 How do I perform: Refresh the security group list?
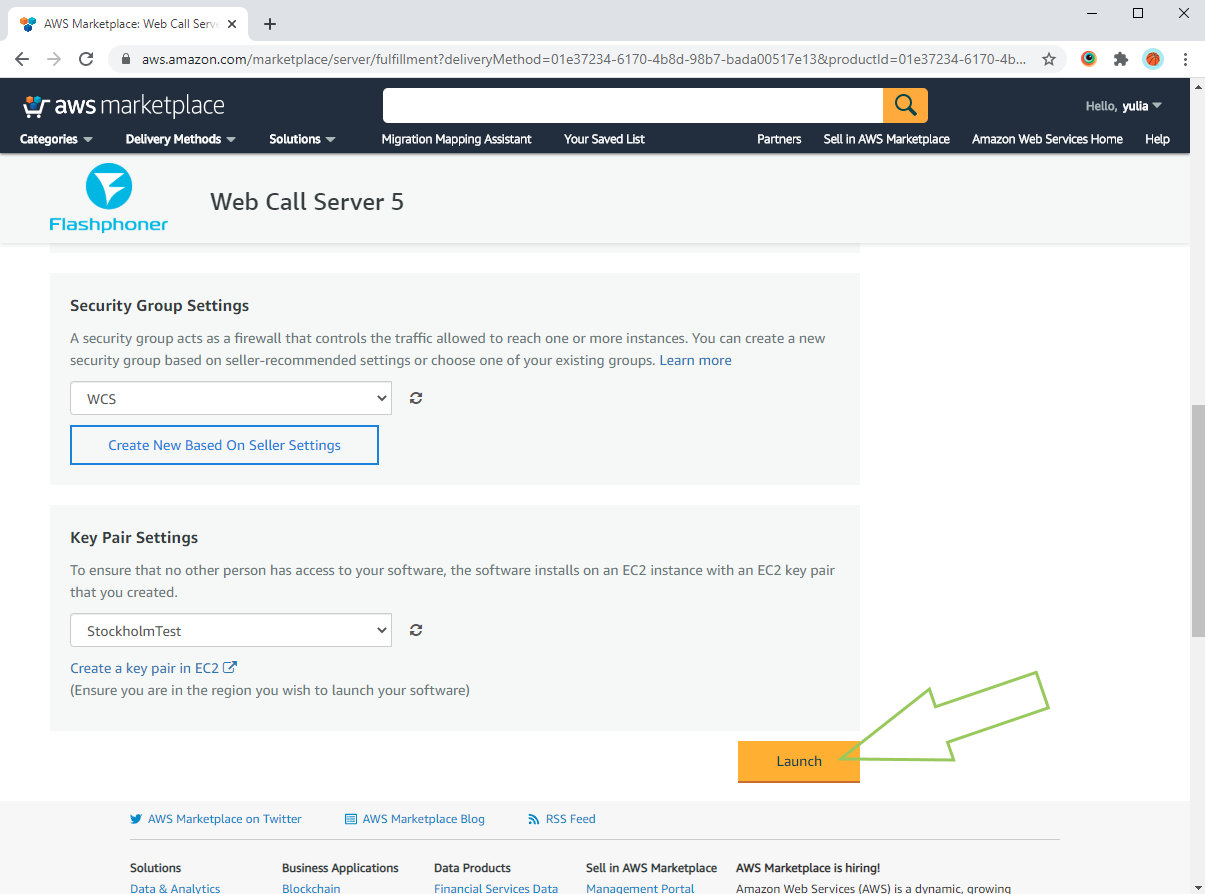click(x=416, y=398)
